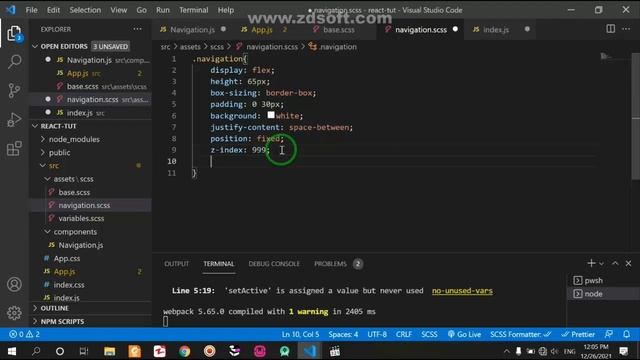Split the editor to the right

pos(610,29)
